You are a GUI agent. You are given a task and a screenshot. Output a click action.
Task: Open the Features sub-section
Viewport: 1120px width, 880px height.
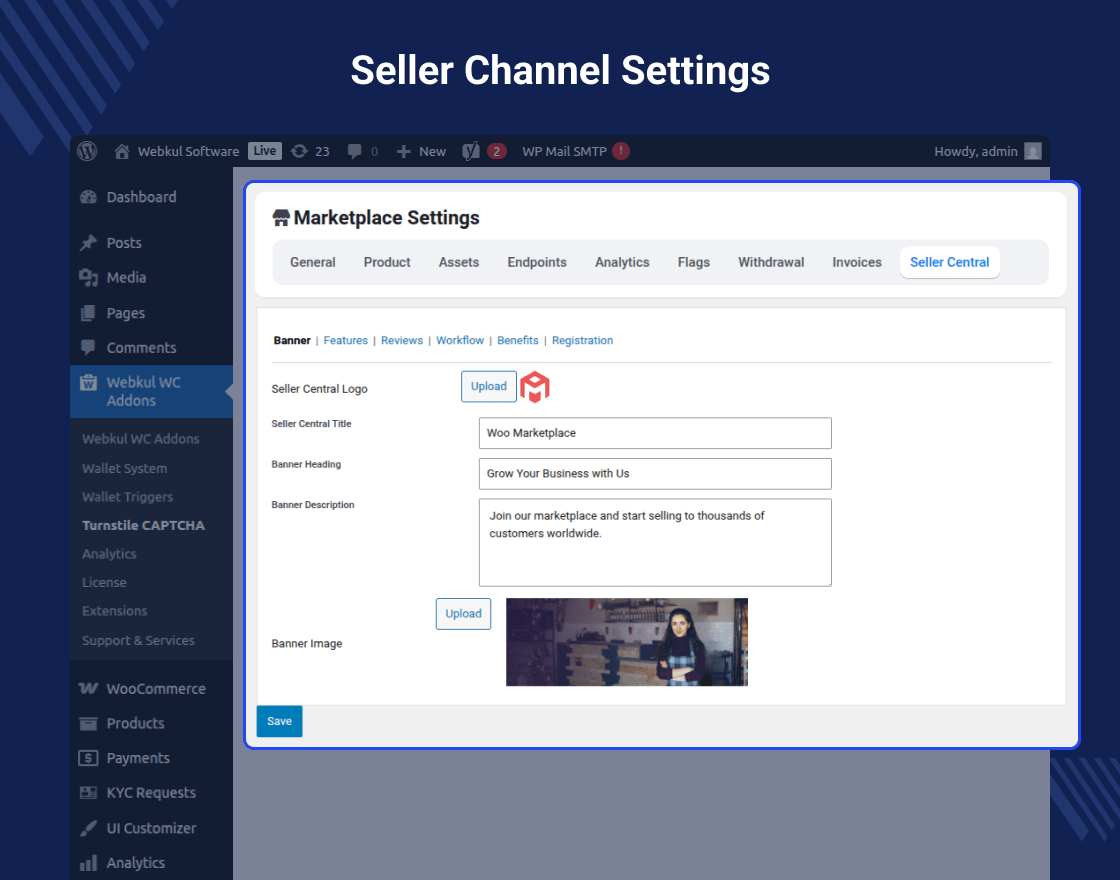(346, 341)
